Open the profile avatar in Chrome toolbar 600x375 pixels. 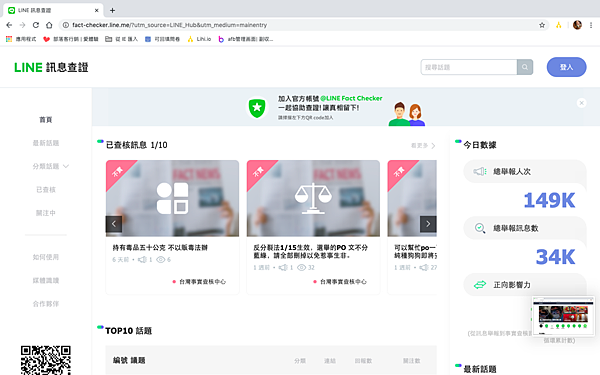click(577, 25)
